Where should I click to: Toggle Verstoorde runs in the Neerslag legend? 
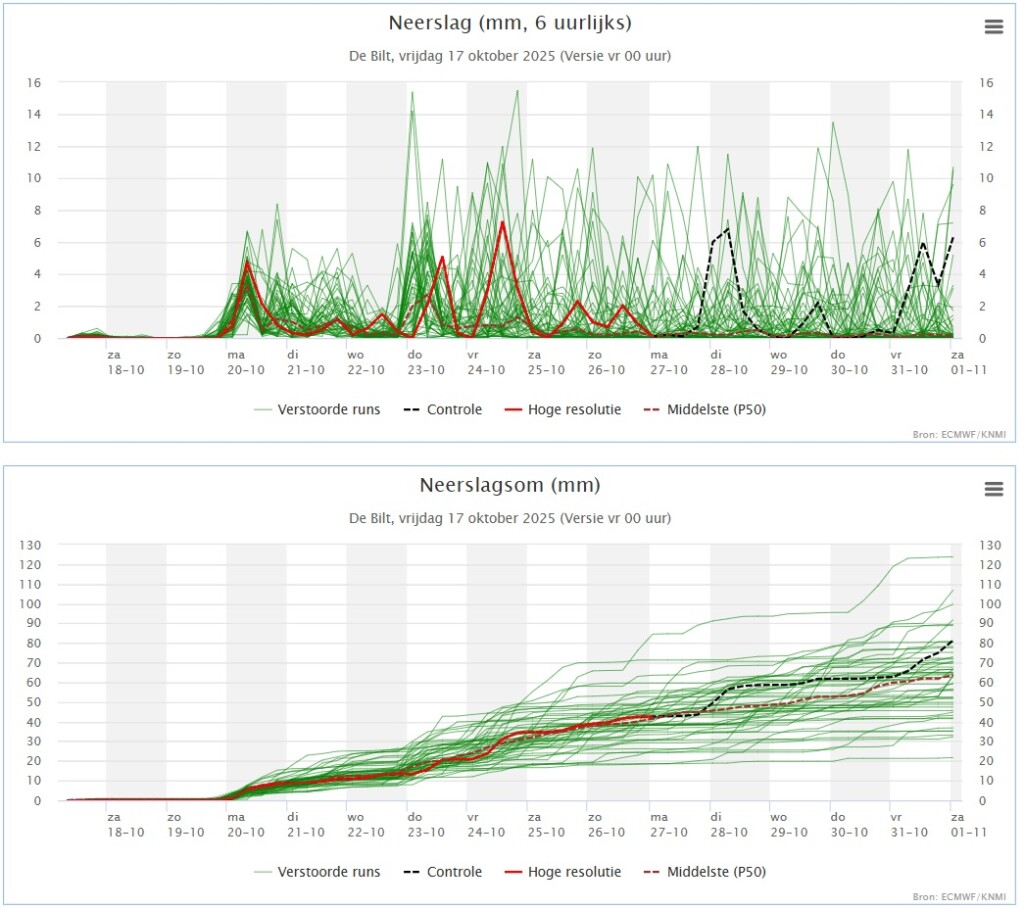click(x=317, y=409)
